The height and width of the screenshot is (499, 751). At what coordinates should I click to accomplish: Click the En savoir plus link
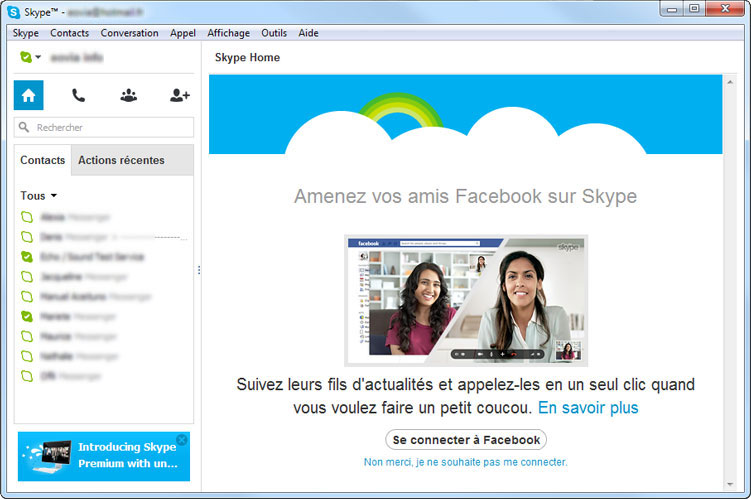[x=588, y=408]
